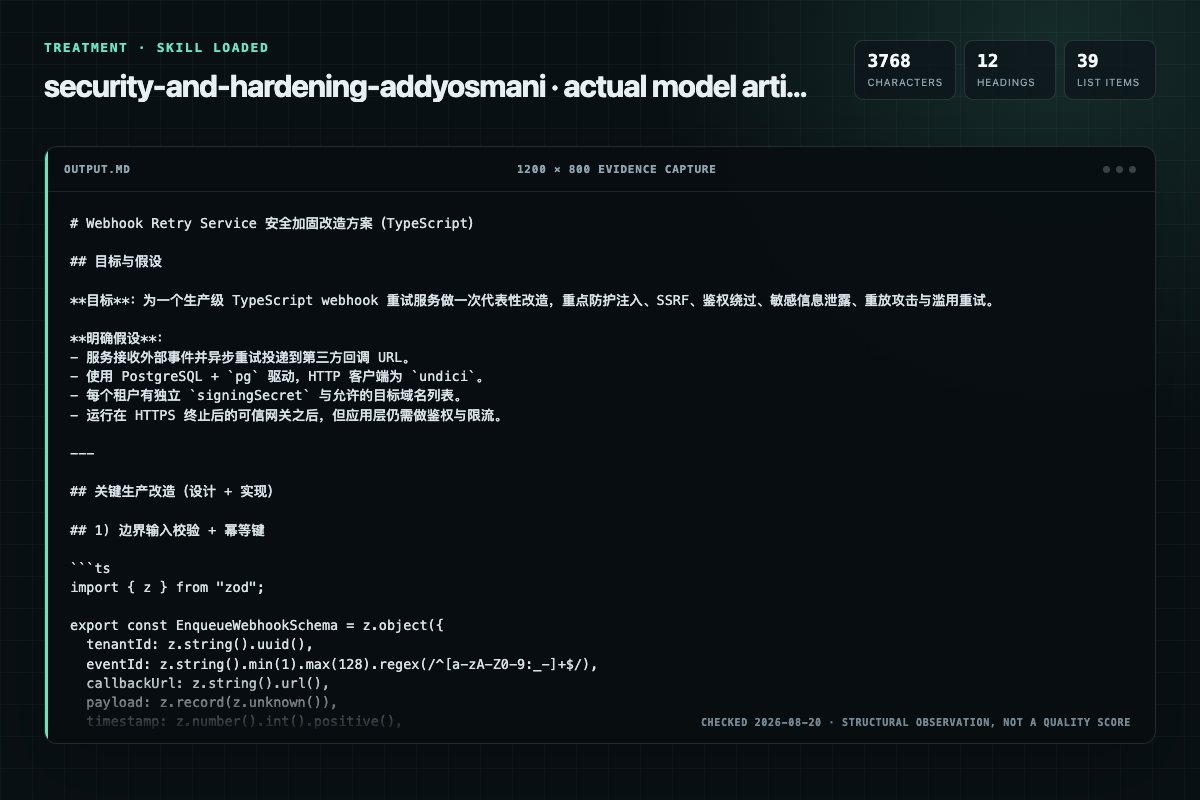Click the "**目标**" paragraph line
Viewport: 1200px width, 800px height.
(x=534, y=300)
